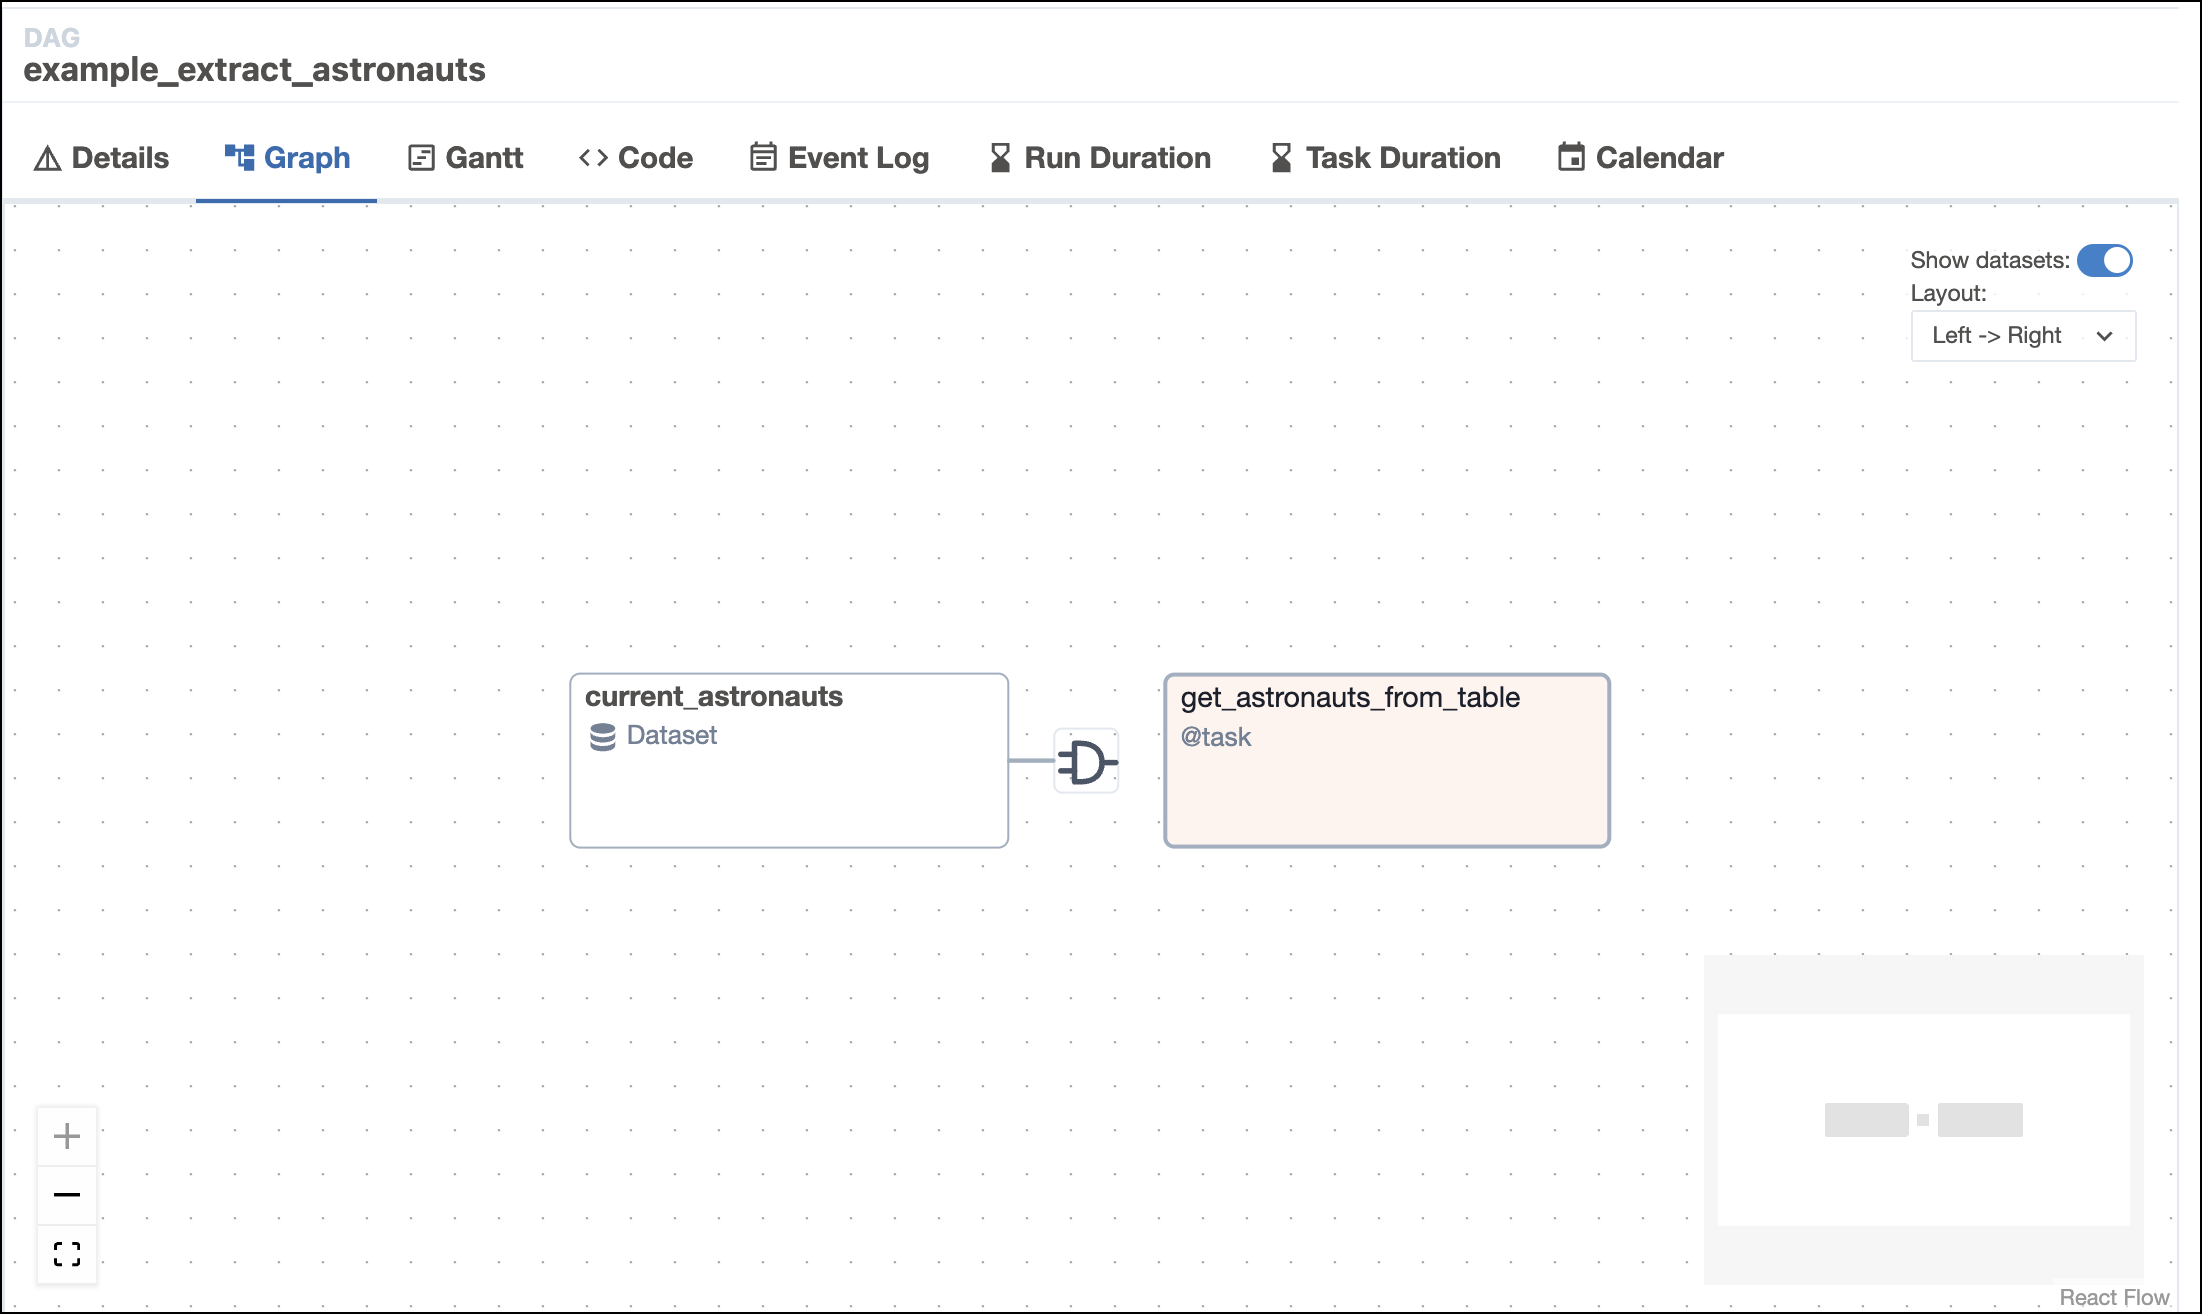Click the zoom-in plus control
Image resolution: width=2202 pixels, height=1314 pixels.
click(66, 1135)
